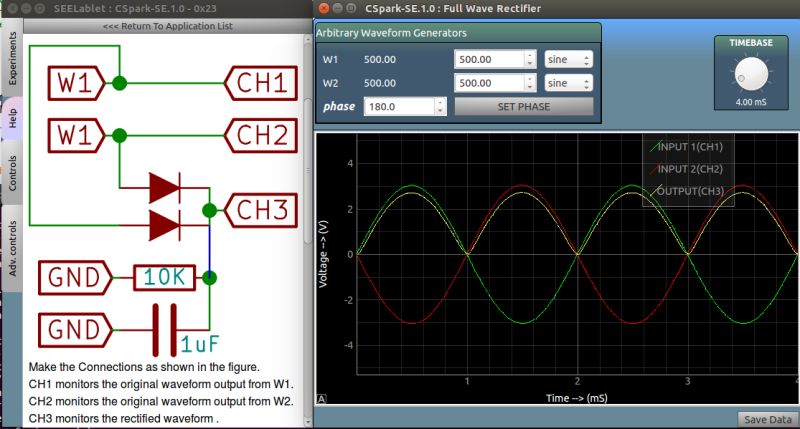
Task: Click the W1 frequency input field
Action: [x=489, y=59]
